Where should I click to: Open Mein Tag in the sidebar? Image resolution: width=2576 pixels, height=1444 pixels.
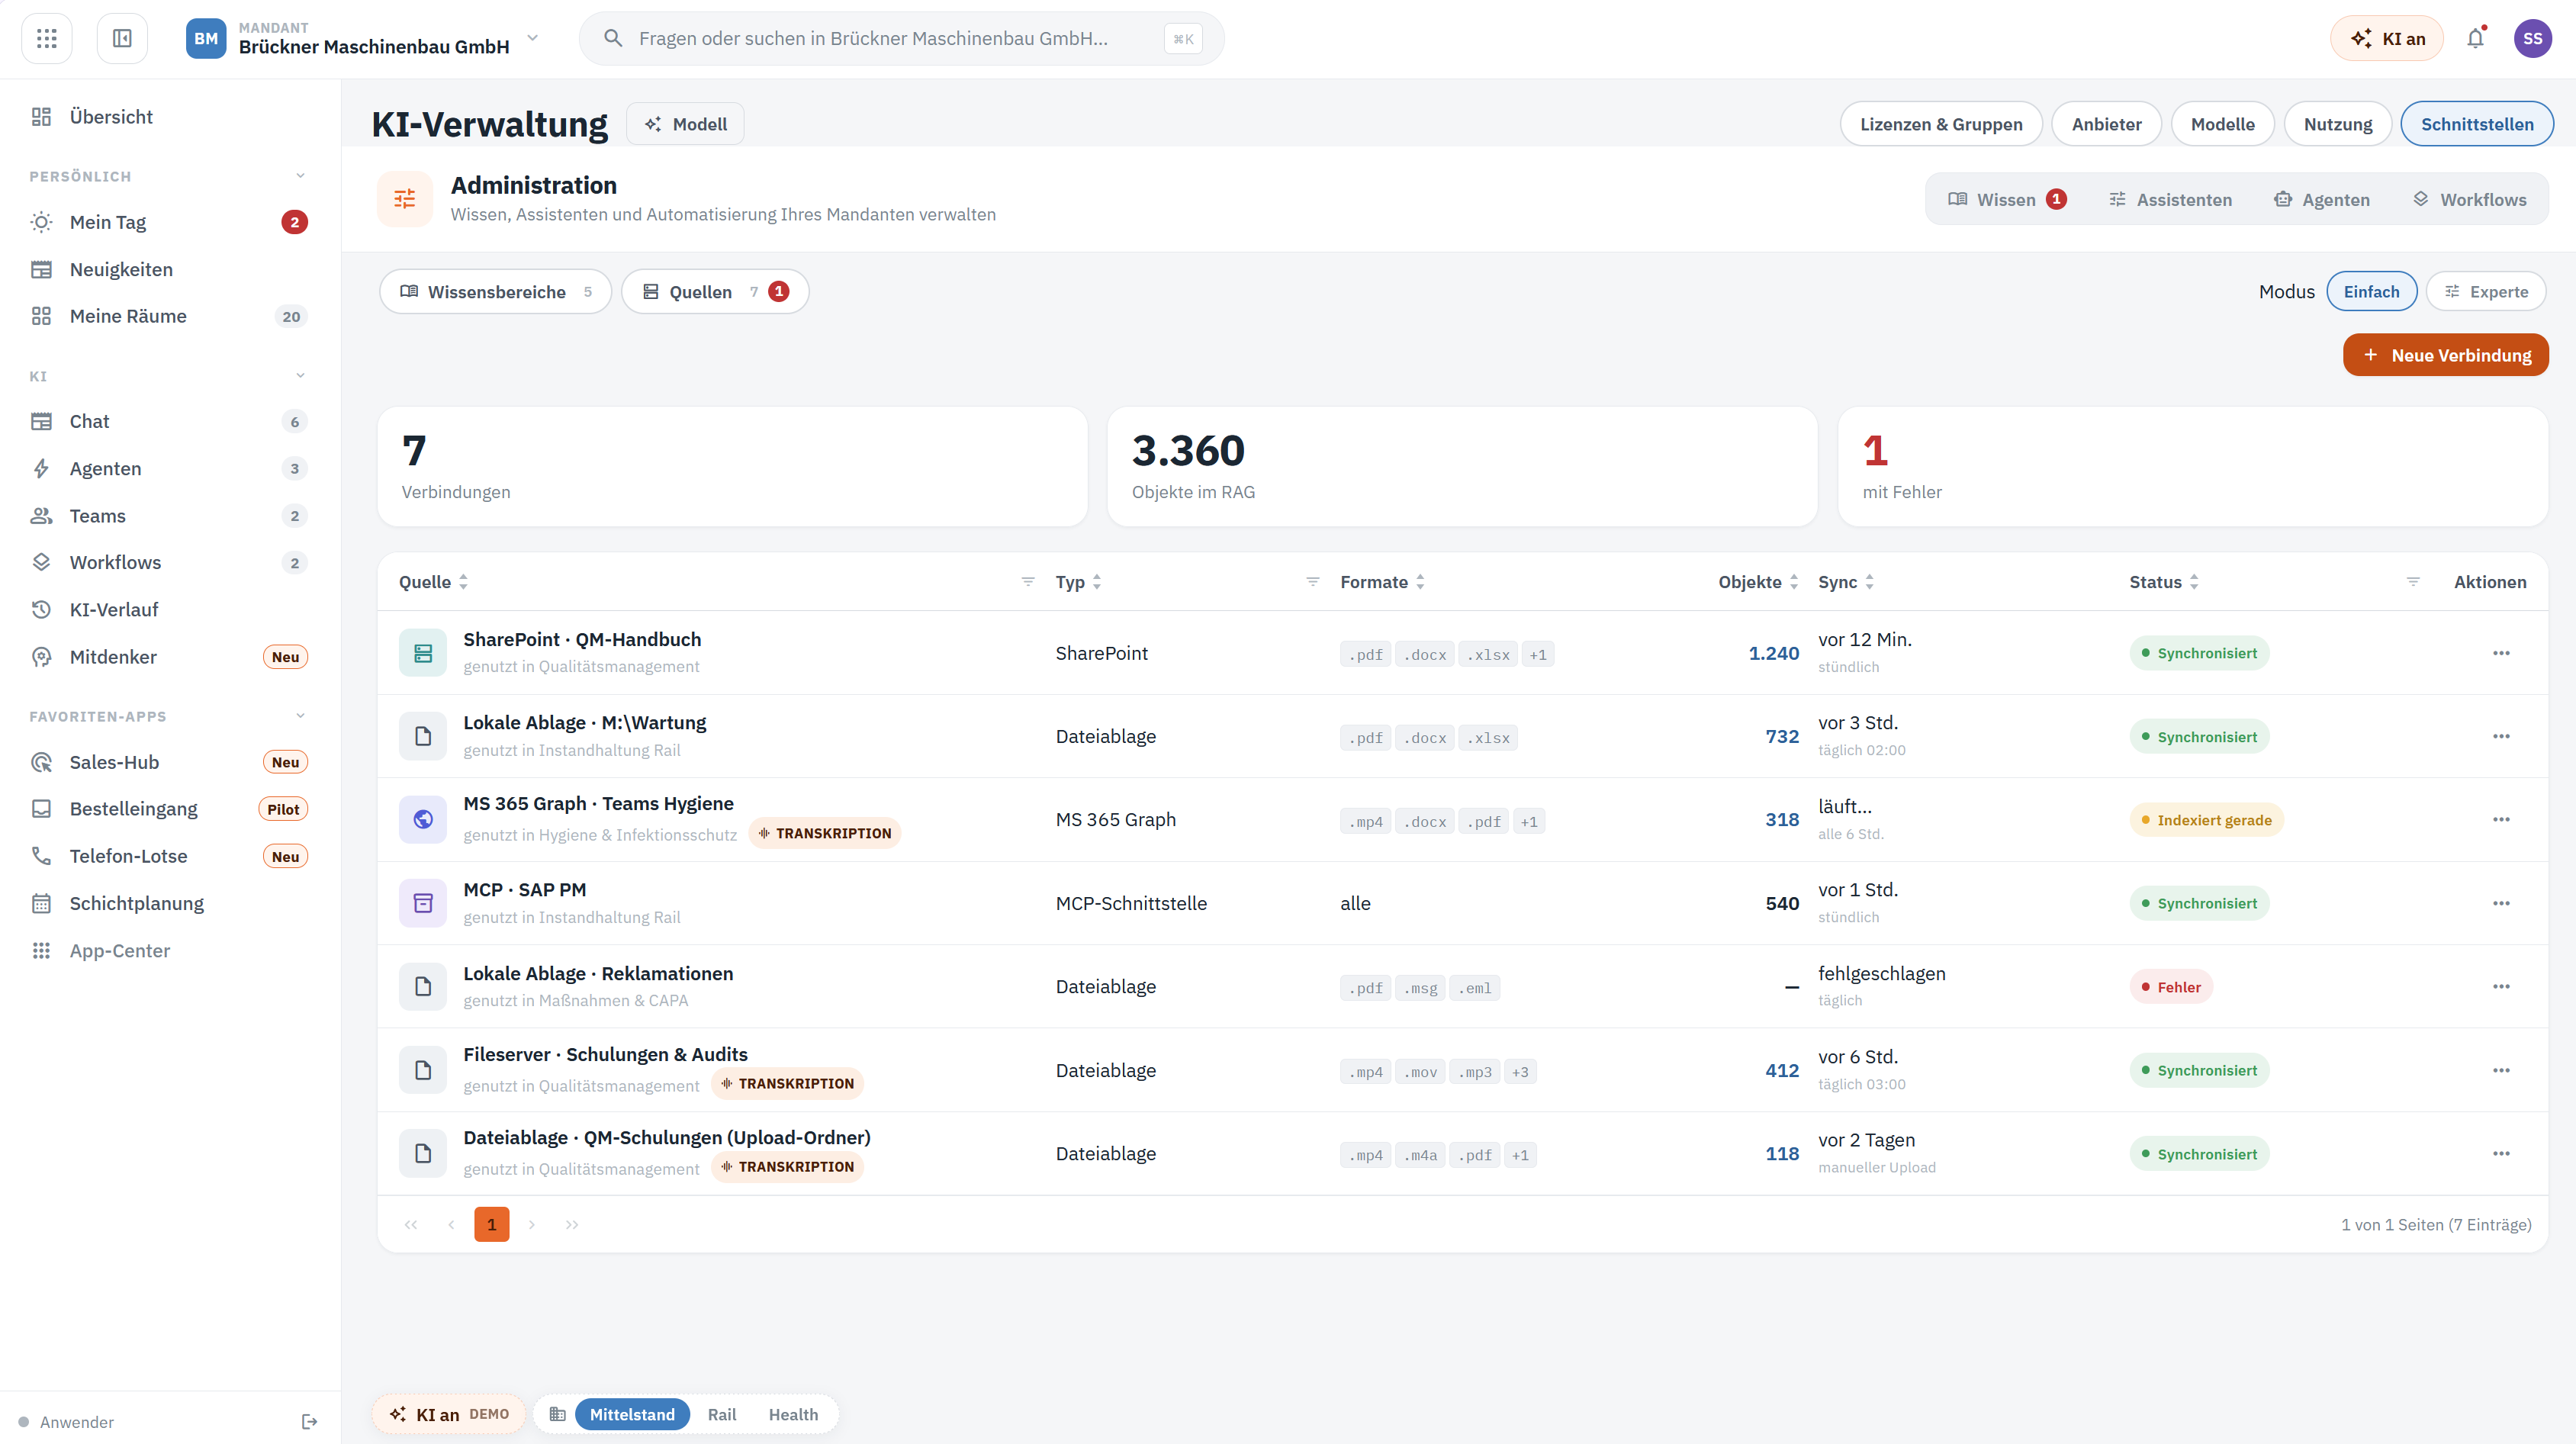point(169,222)
